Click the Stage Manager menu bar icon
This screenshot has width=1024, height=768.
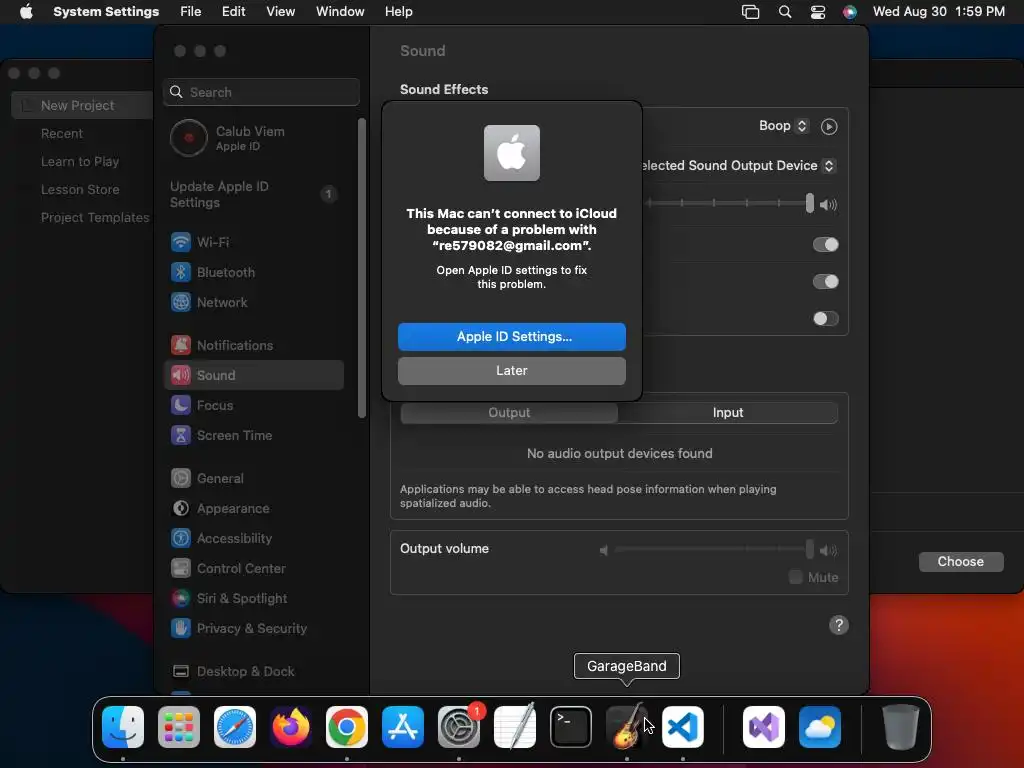[x=750, y=12]
